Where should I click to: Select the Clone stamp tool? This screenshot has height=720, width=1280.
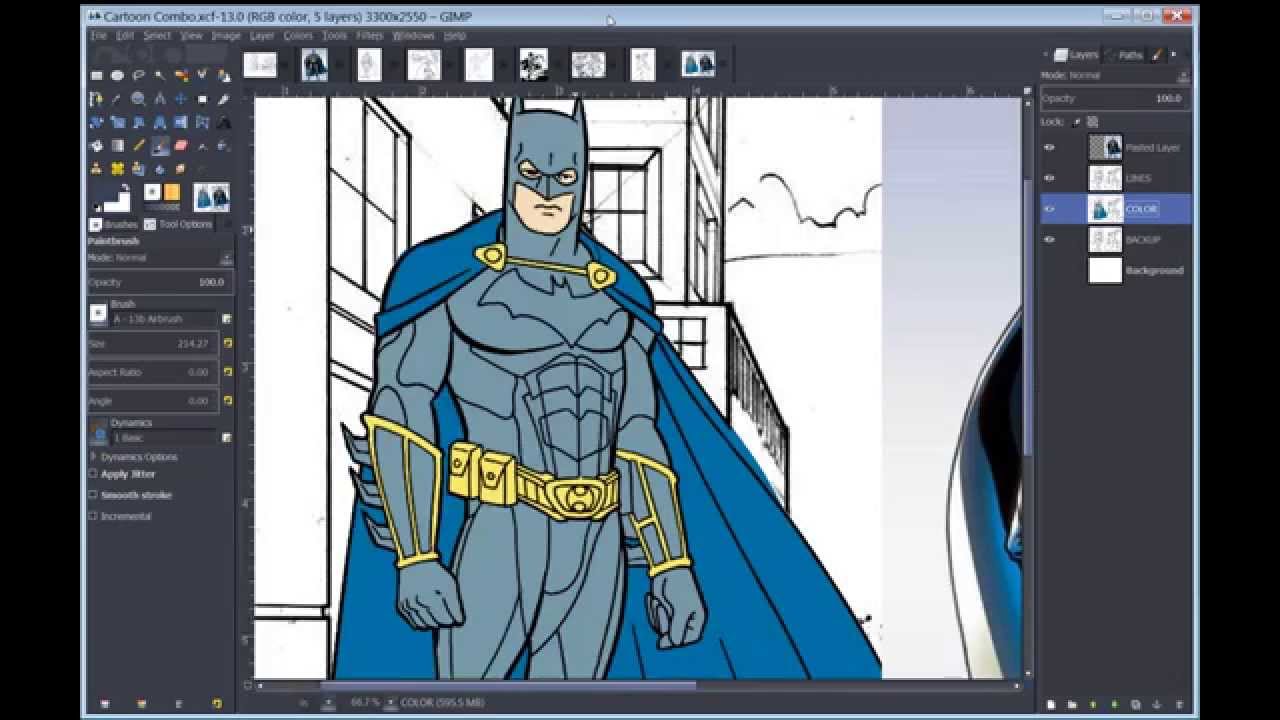coord(96,169)
